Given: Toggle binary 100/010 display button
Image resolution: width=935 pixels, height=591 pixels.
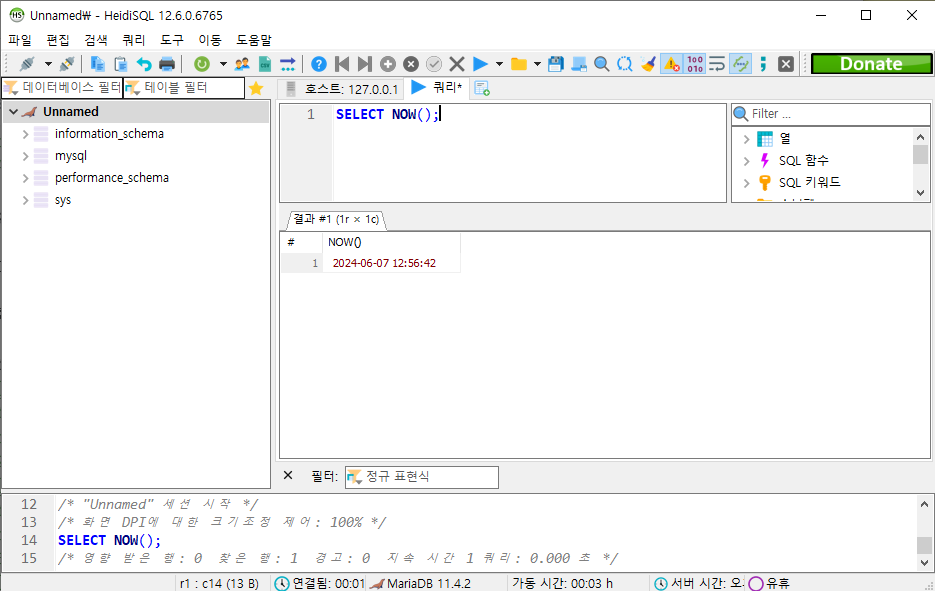Looking at the screenshot, I should click(x=695, y=64).
